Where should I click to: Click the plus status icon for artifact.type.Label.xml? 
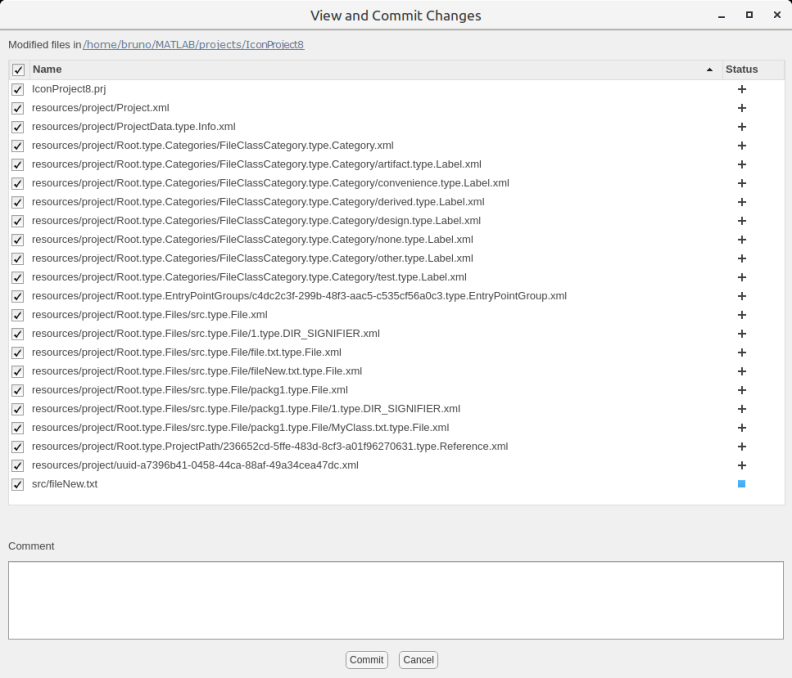741,164
